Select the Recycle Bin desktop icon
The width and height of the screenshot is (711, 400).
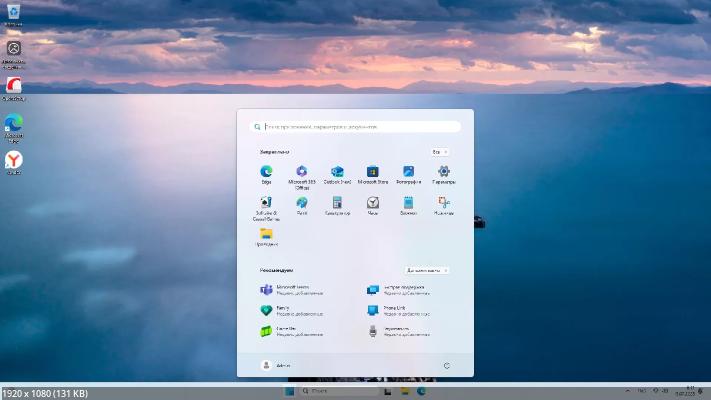click(x=13, y=15)
